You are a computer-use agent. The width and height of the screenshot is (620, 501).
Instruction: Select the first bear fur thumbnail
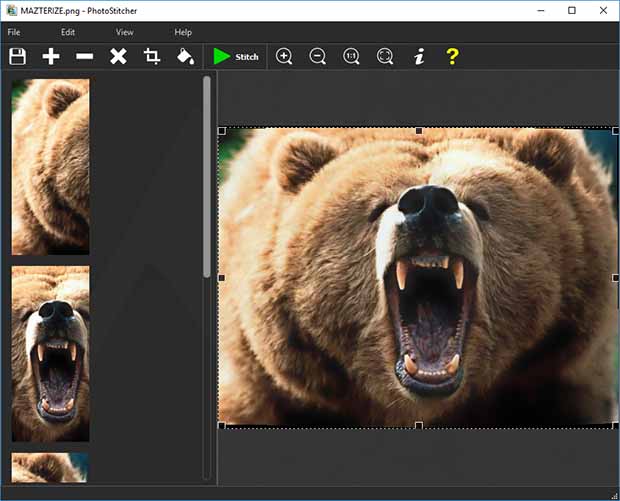pos(50,167)
